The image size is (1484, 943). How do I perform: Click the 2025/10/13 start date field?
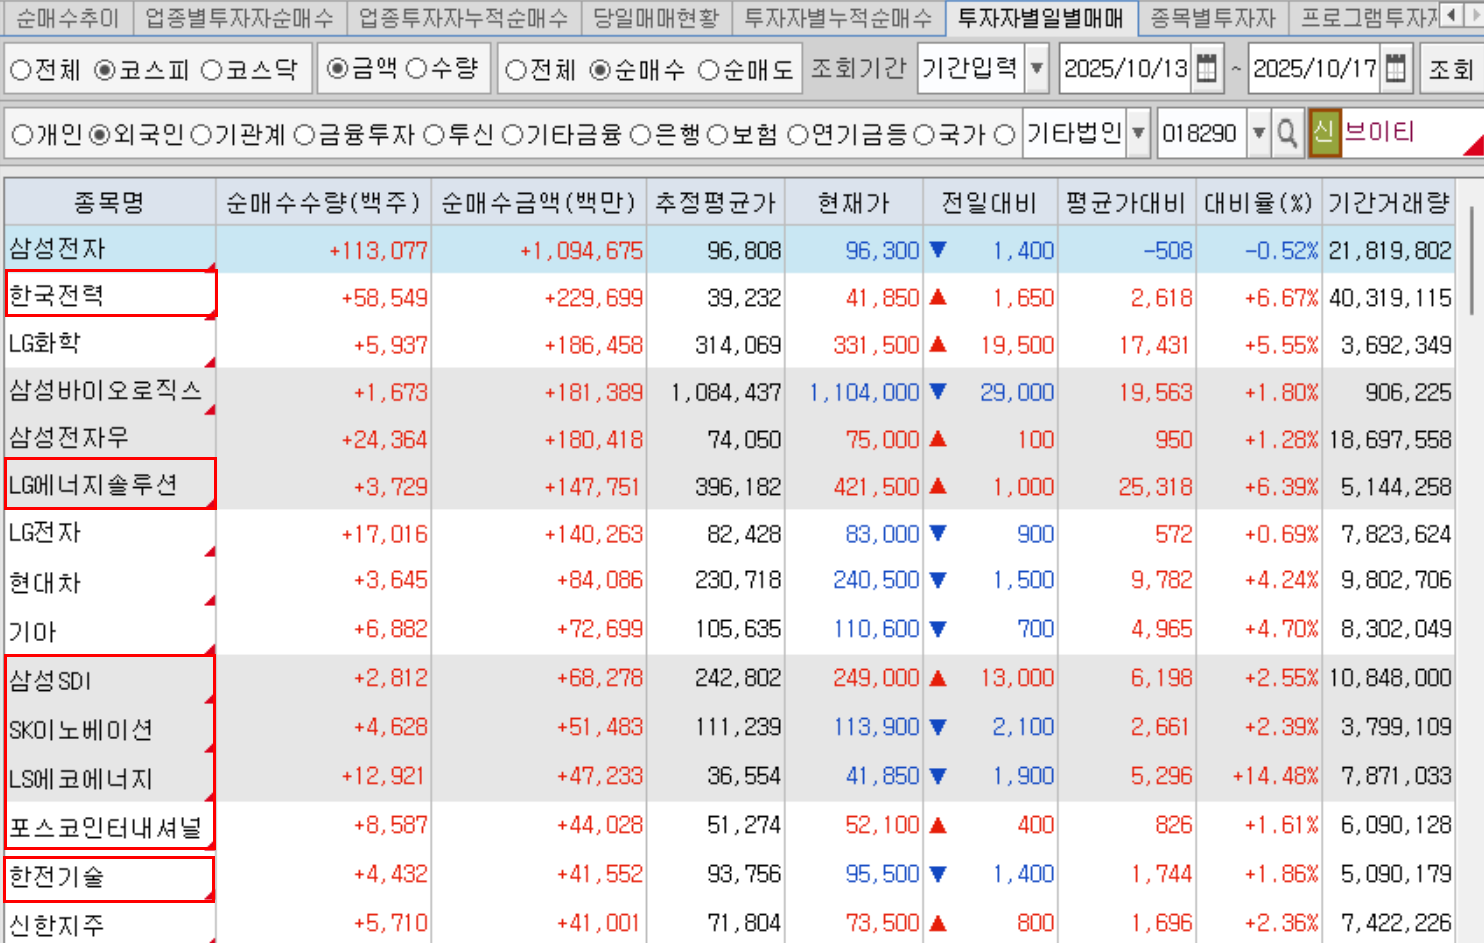tap(1125, 68)
